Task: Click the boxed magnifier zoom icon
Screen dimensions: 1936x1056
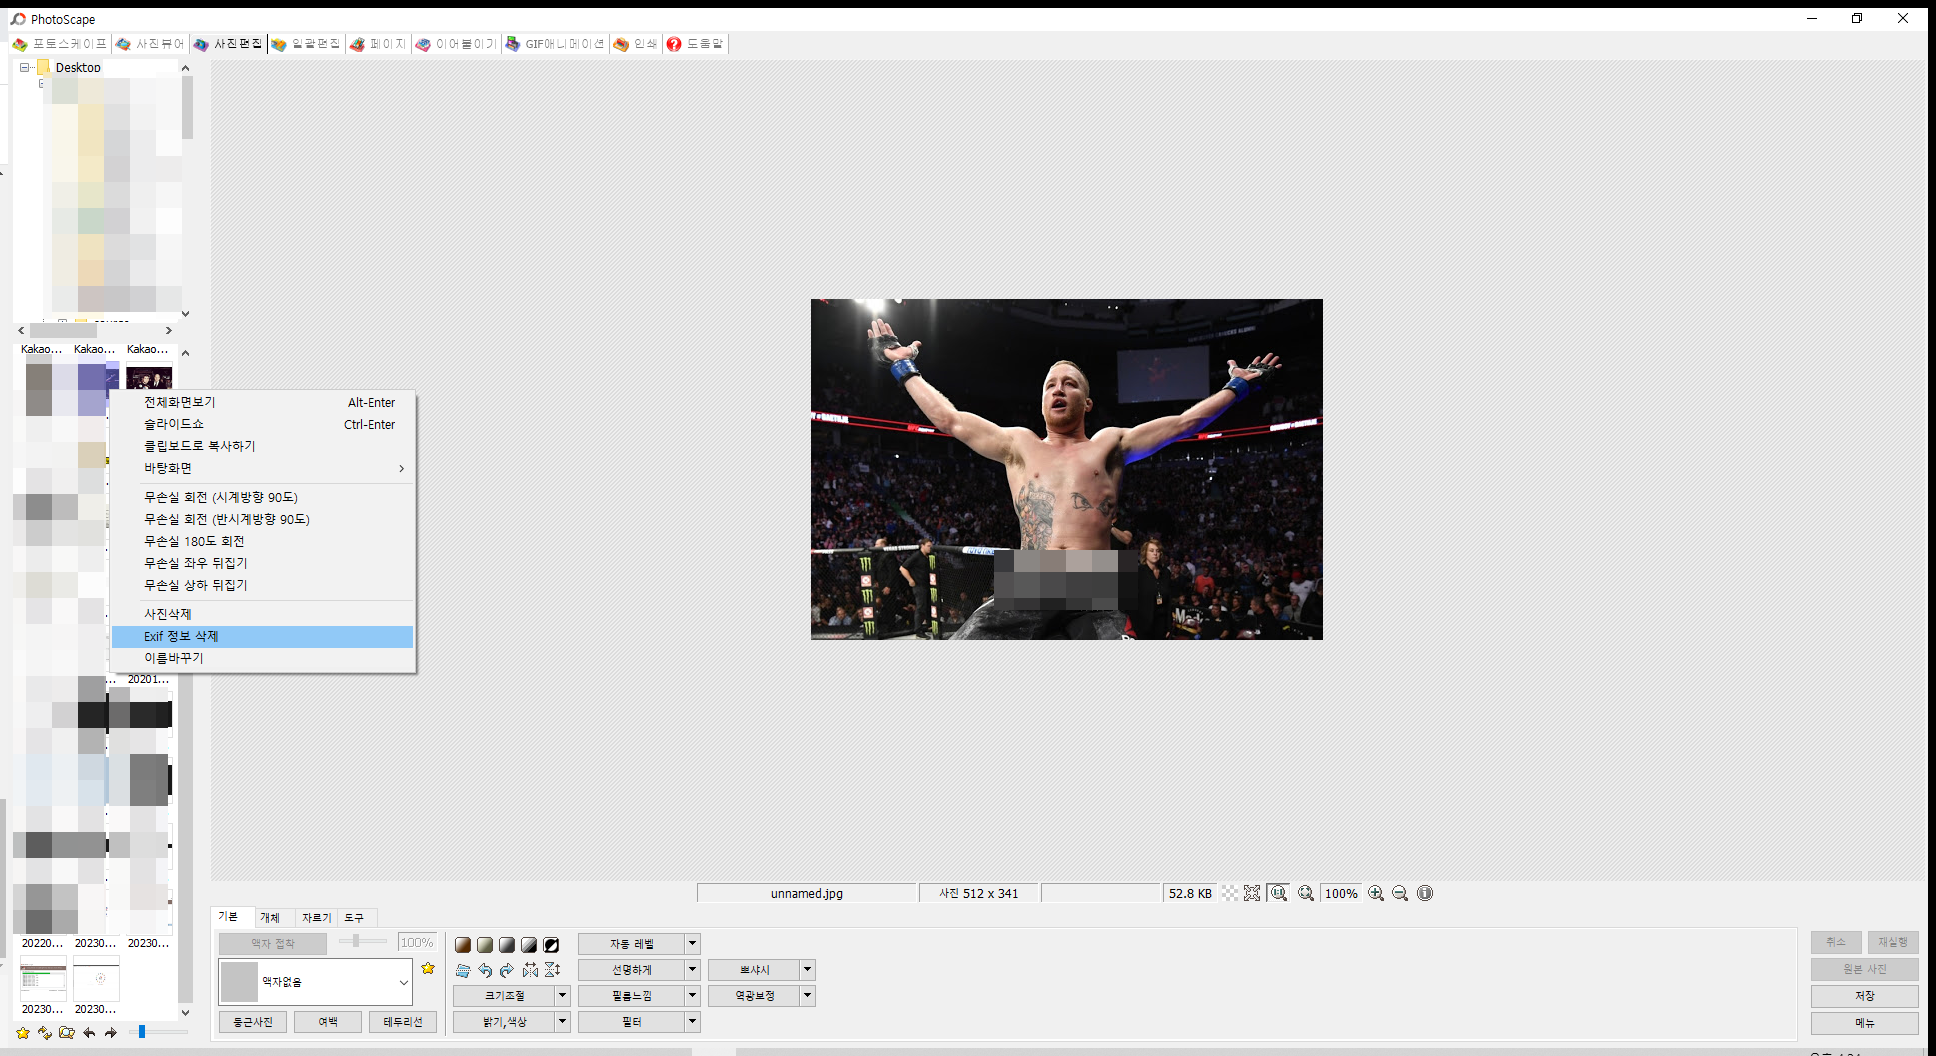Action: click(x=1279, y=893)
